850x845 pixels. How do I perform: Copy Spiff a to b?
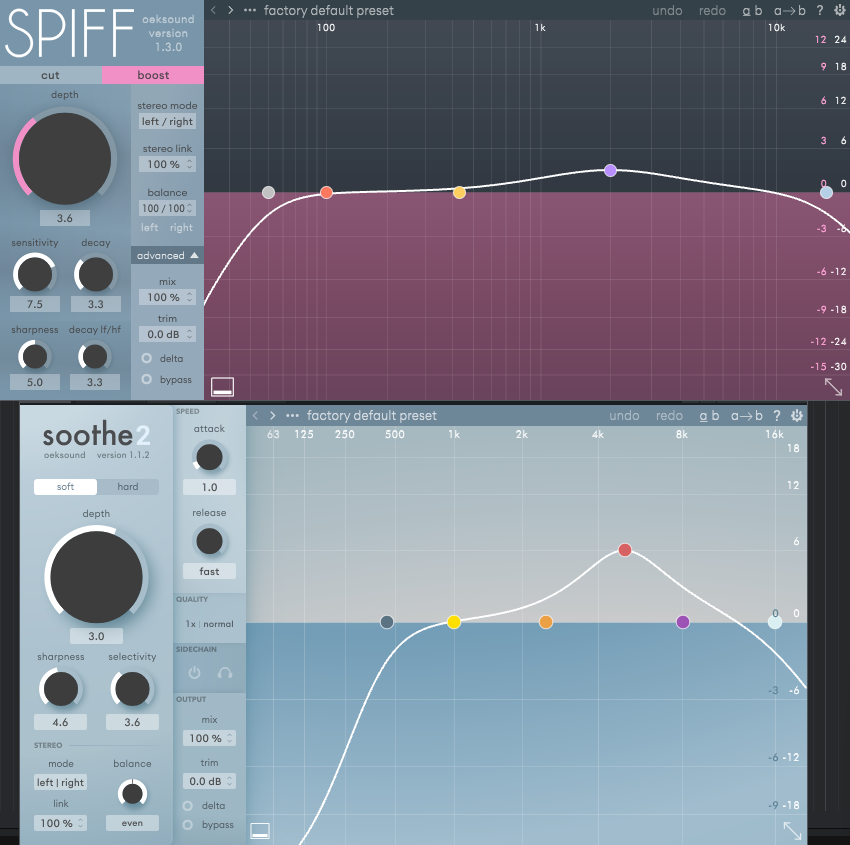[789, 11]
